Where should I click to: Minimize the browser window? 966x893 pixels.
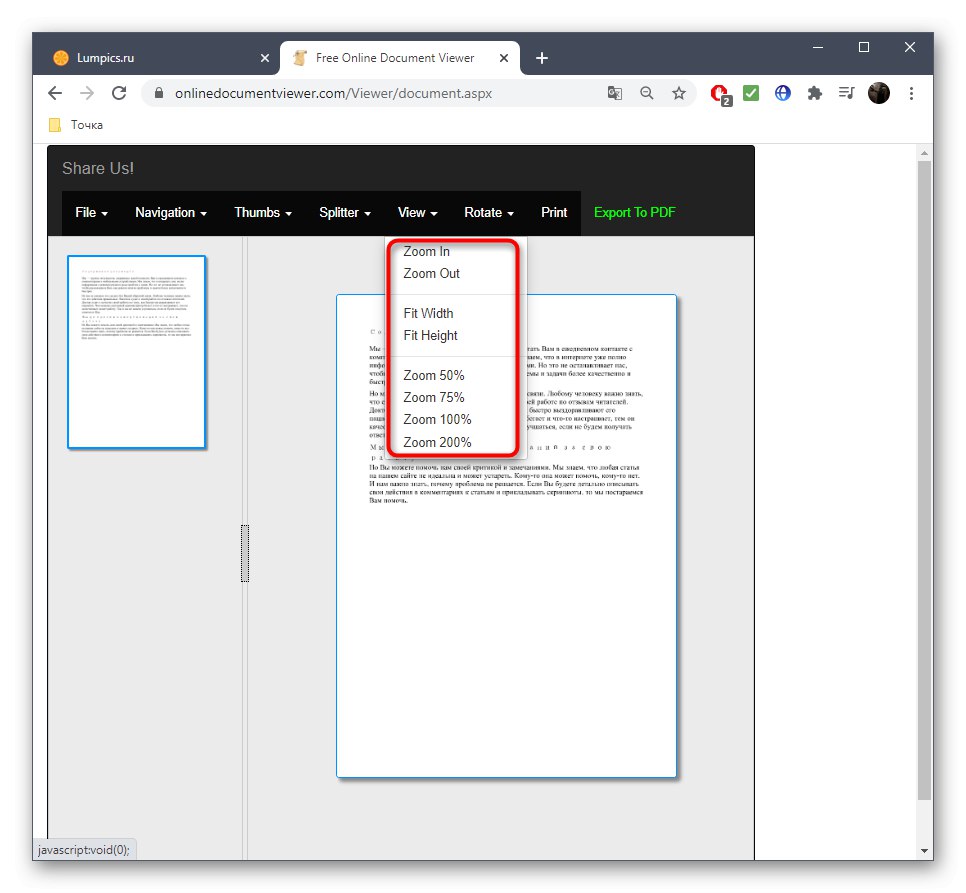point(818,47)
